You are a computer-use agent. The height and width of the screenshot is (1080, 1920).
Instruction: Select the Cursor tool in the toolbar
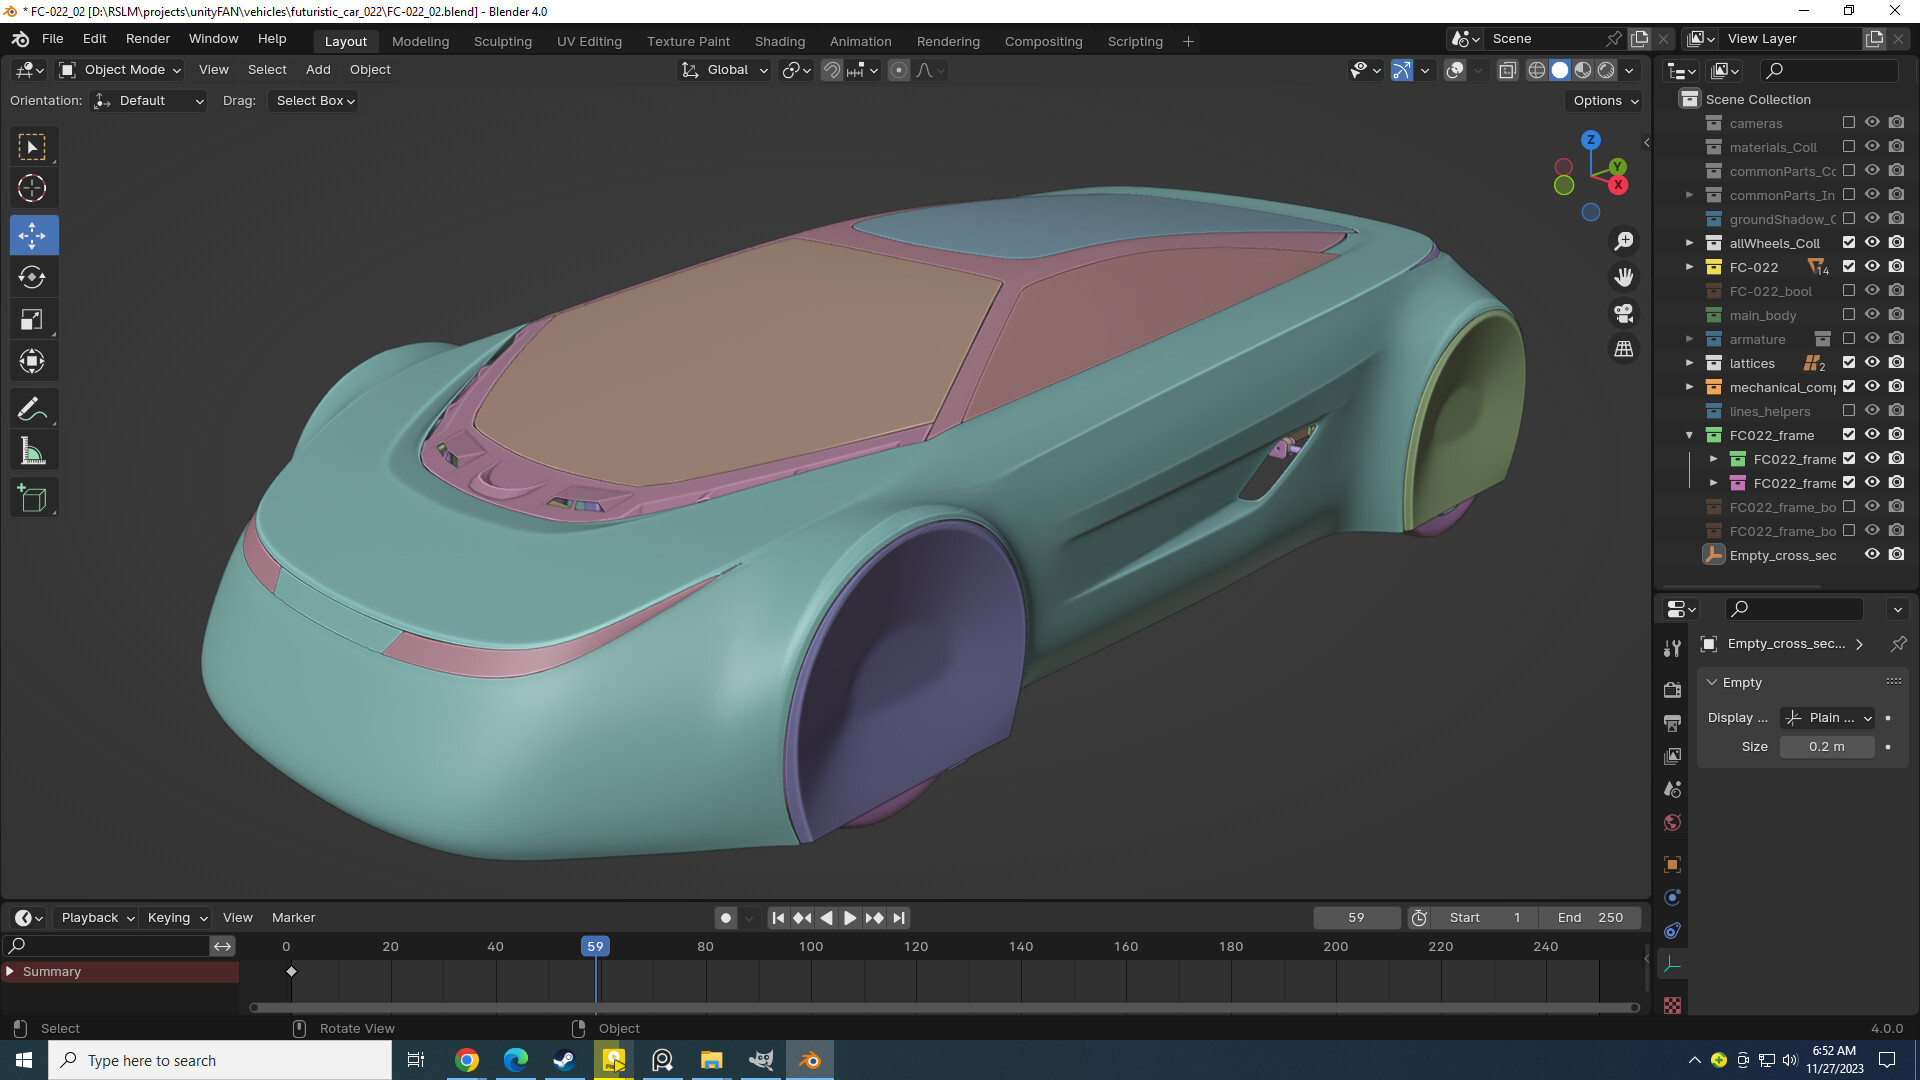34,187
